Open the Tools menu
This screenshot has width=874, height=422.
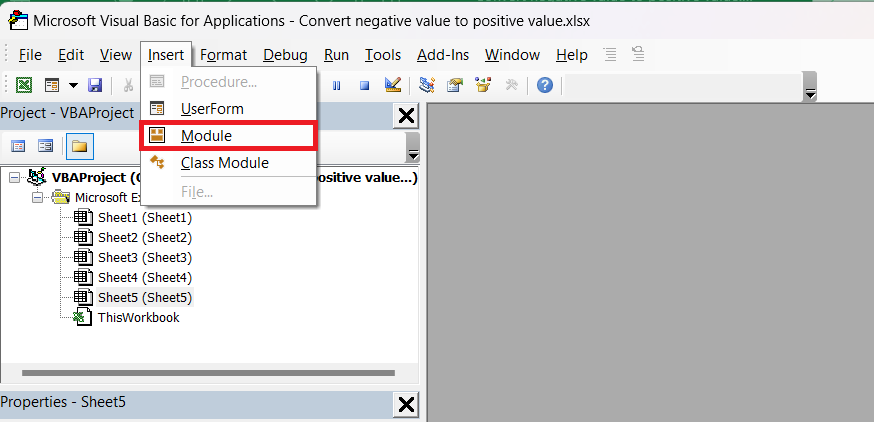pos(383,55)
